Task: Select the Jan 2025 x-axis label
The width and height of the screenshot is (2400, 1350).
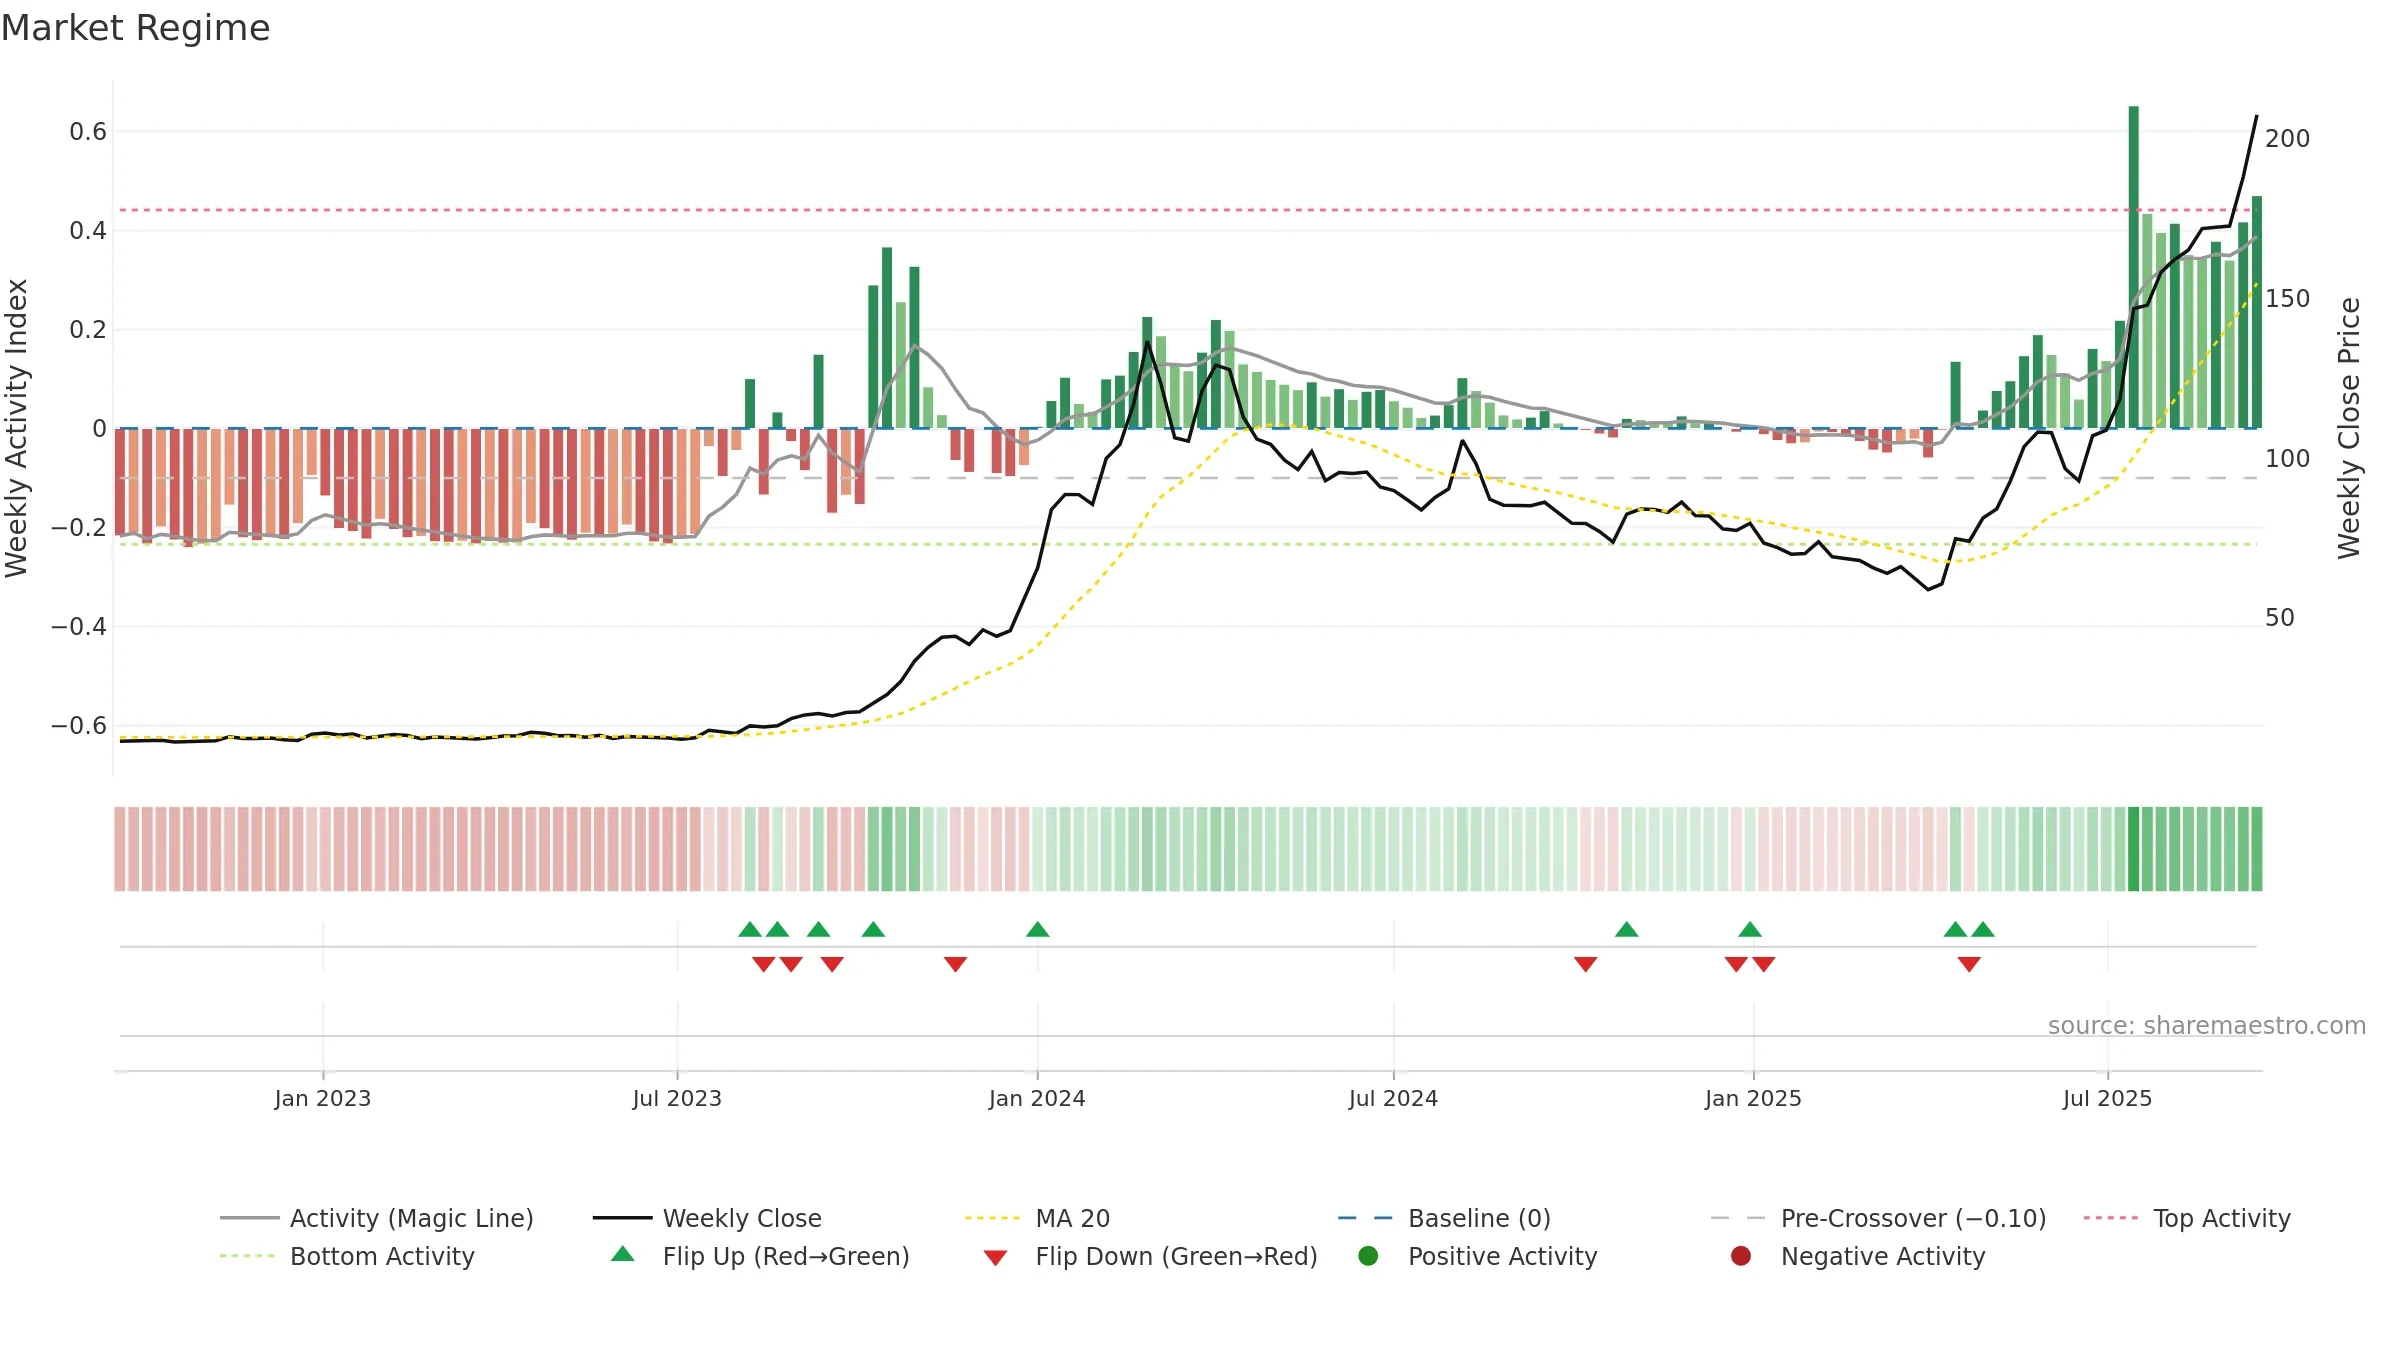Action: point(1753,1099)
